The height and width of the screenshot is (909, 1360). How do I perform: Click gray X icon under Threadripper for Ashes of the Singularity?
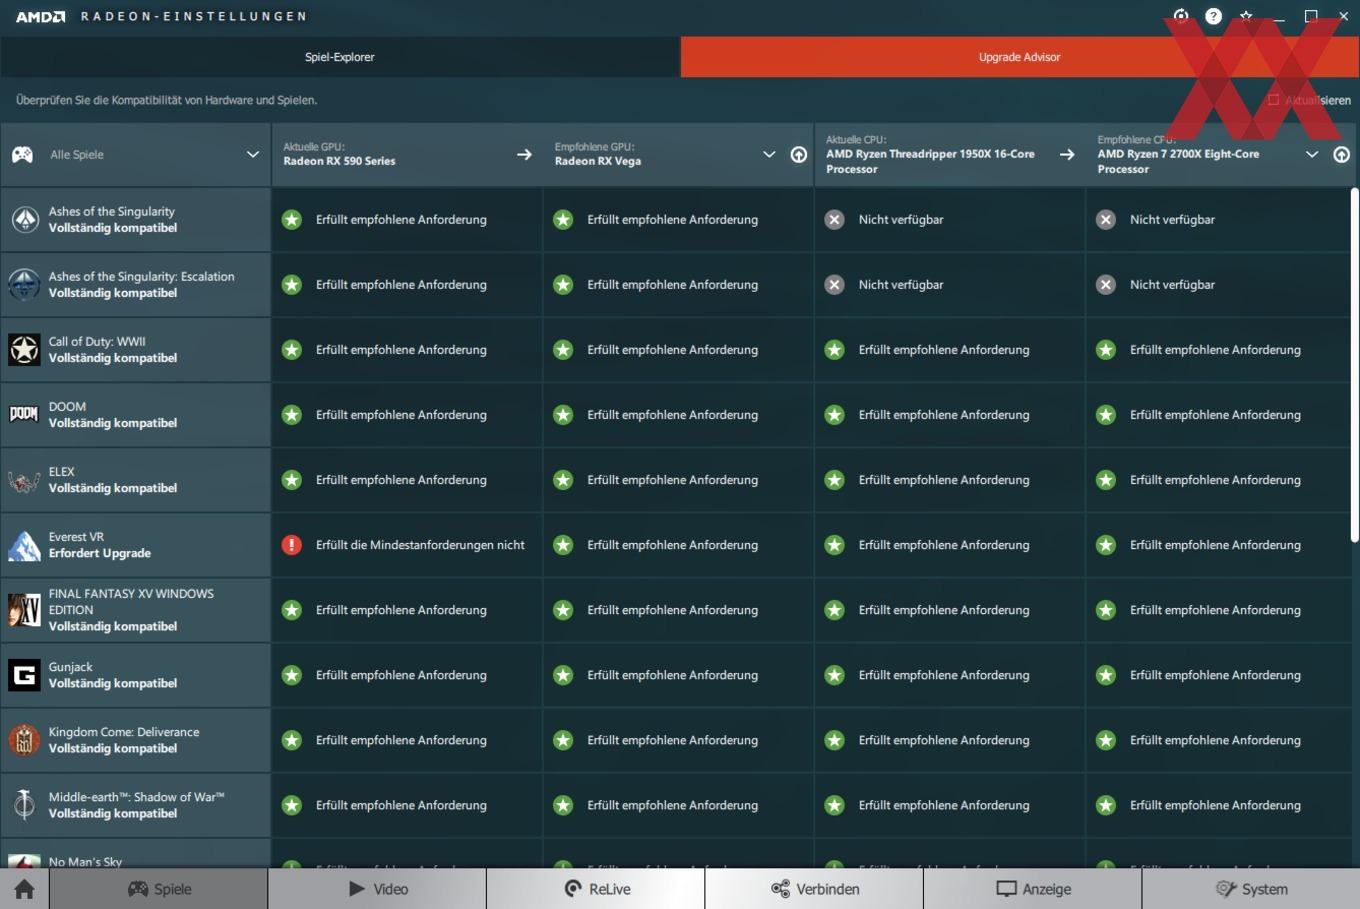click(x=834, y=219)
